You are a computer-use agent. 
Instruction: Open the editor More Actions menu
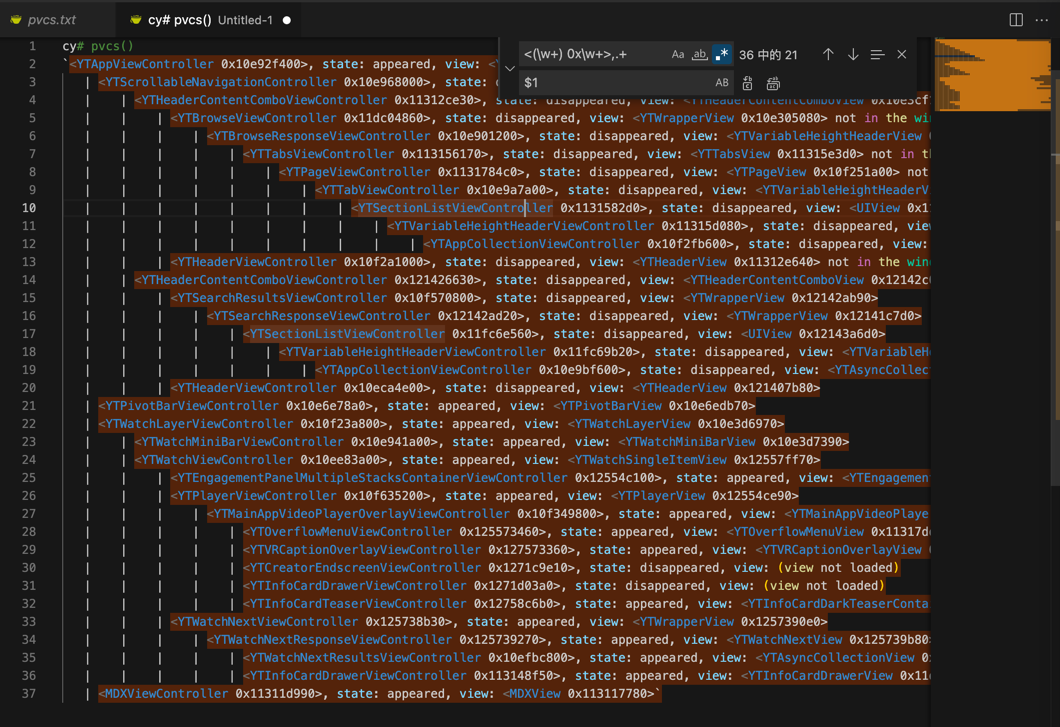[1042, 20]
